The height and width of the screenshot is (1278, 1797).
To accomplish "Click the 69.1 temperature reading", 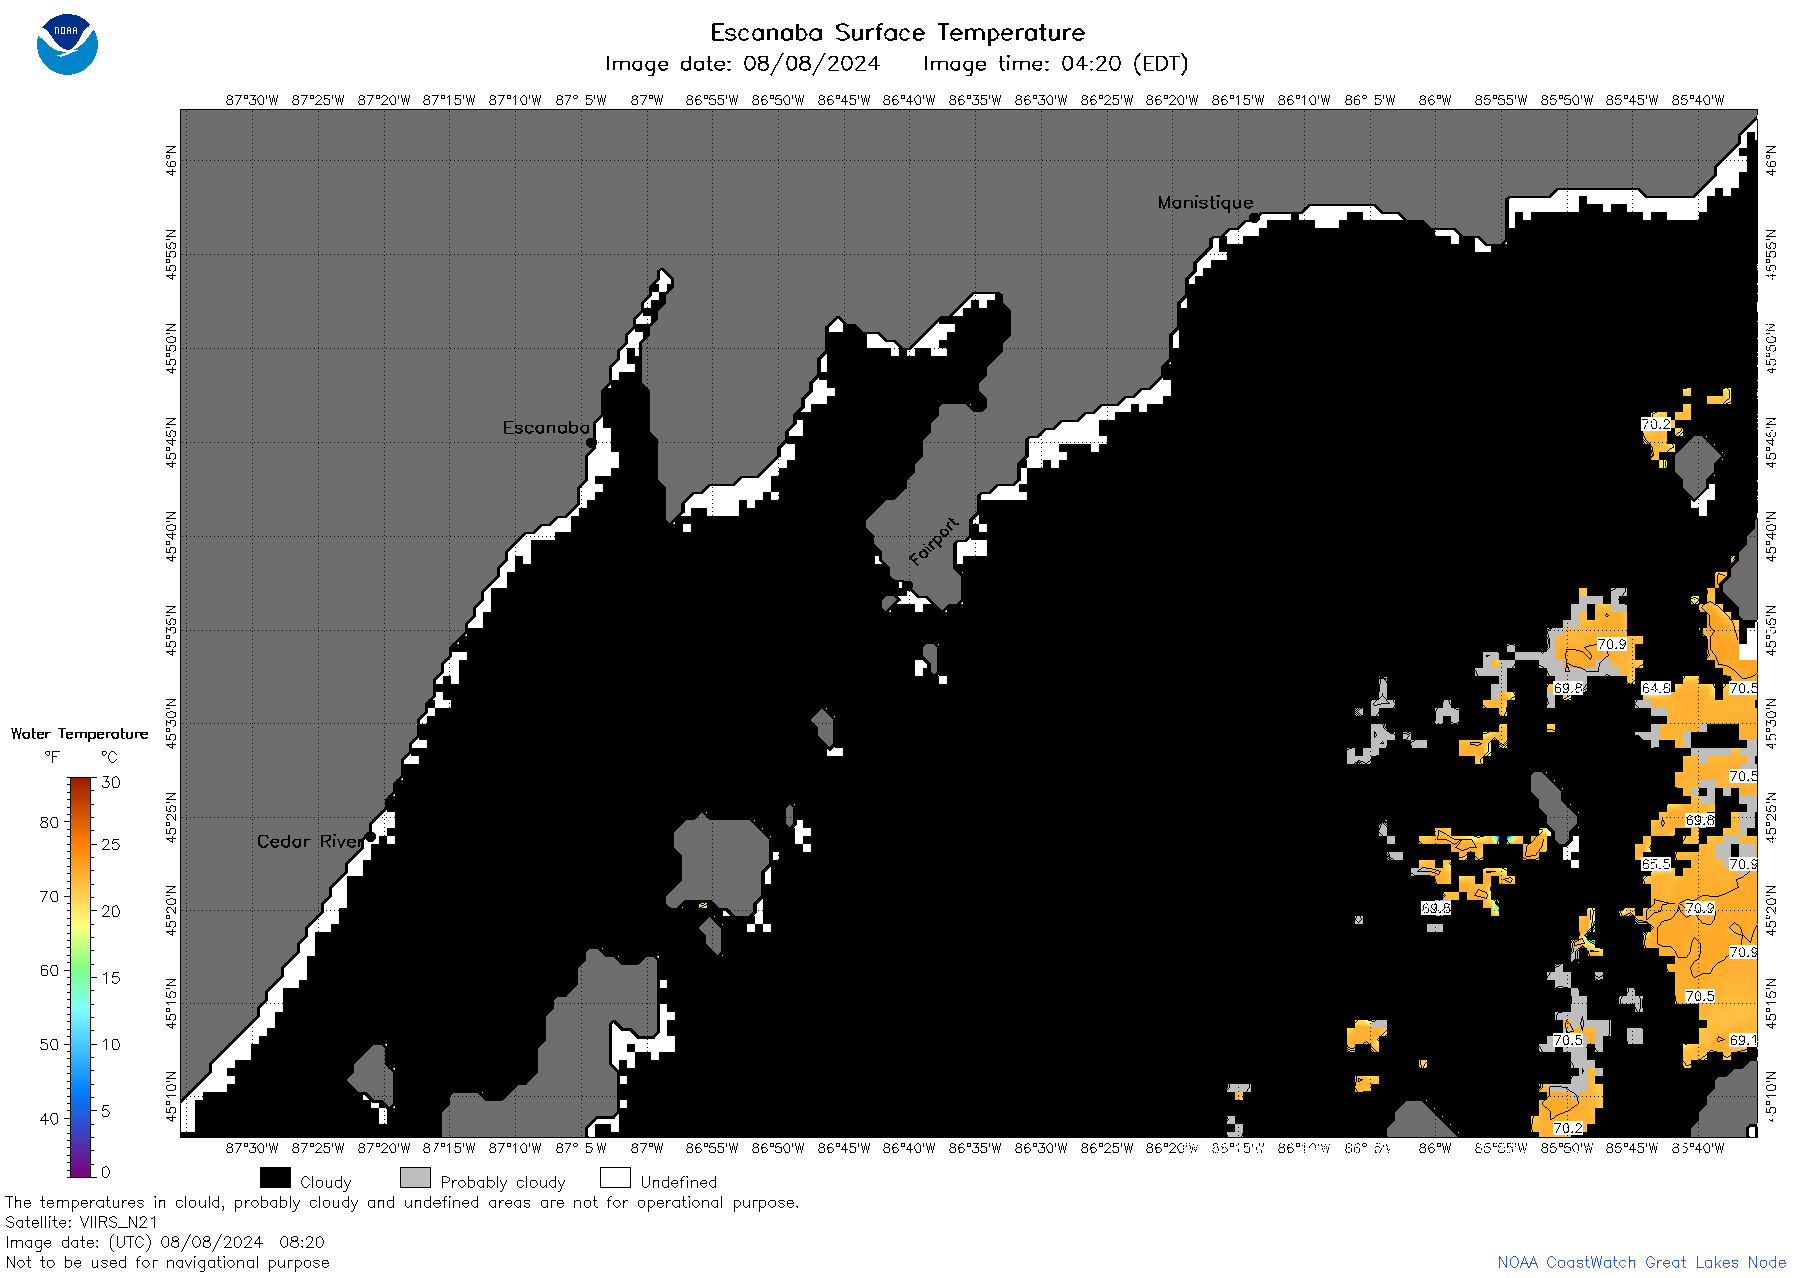I will 1742,1040.
